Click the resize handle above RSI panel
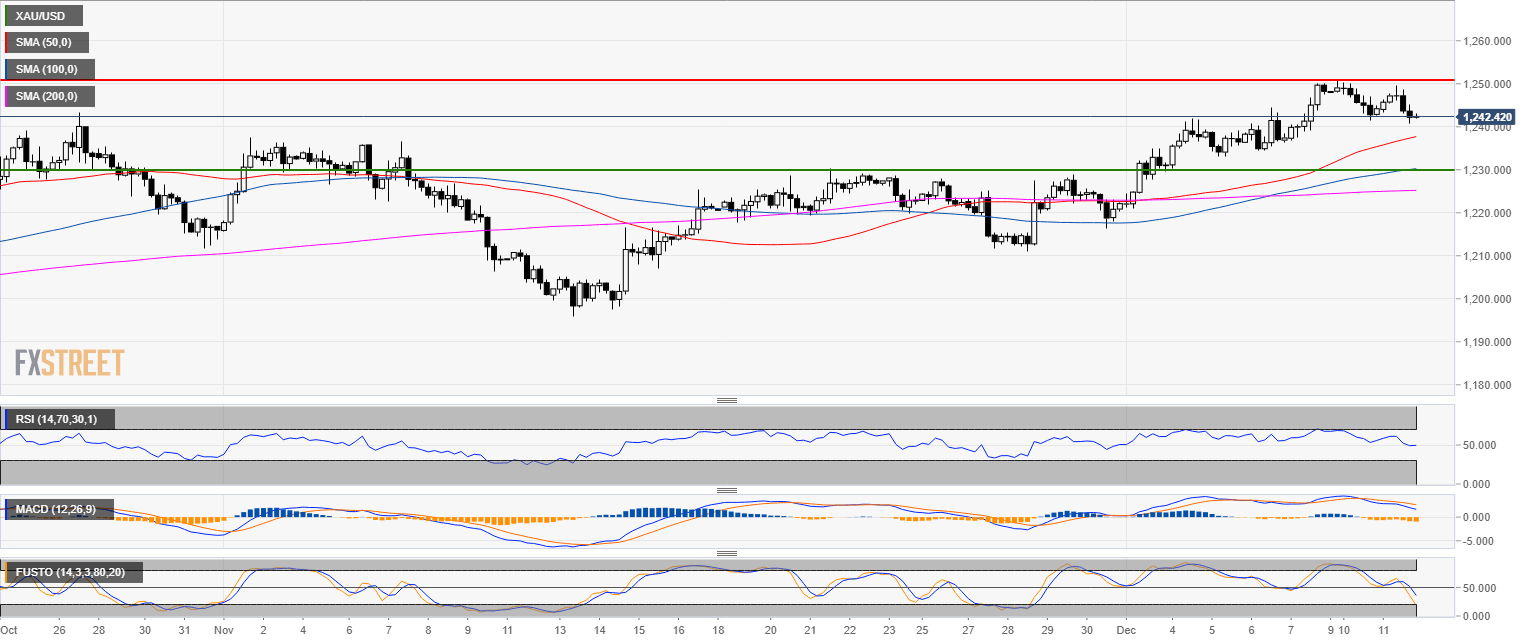The width and height of the screenshot is (1531, 643). 727,401
